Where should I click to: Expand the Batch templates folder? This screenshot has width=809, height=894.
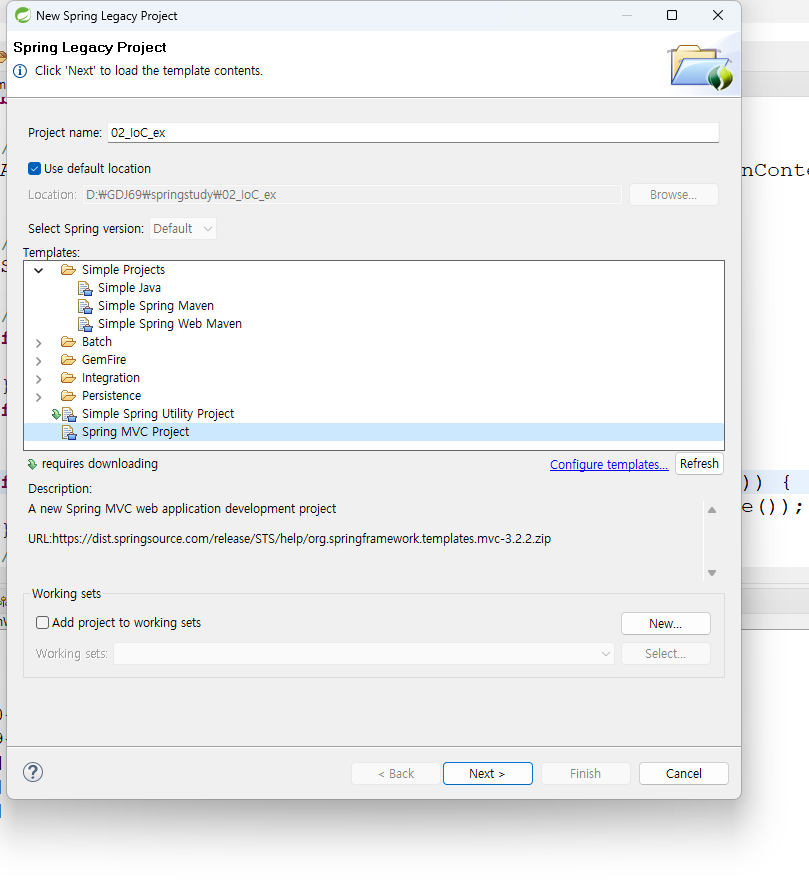[39, 343]
